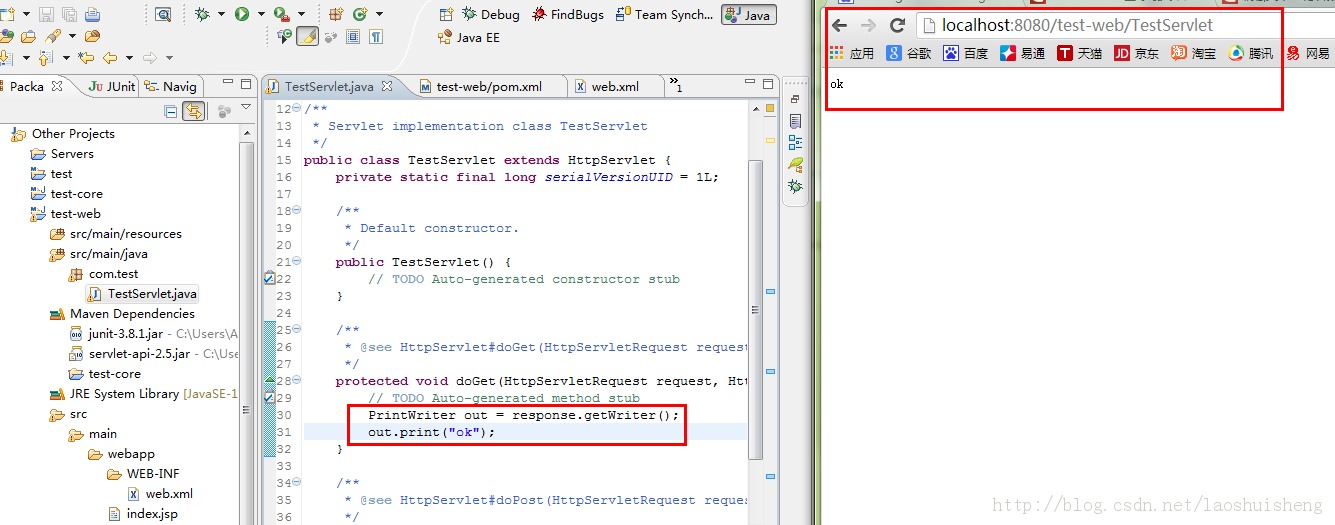Viewport: 1335px width, 525px height.
Task: Select the JUnit view tab
Action: 111,86
